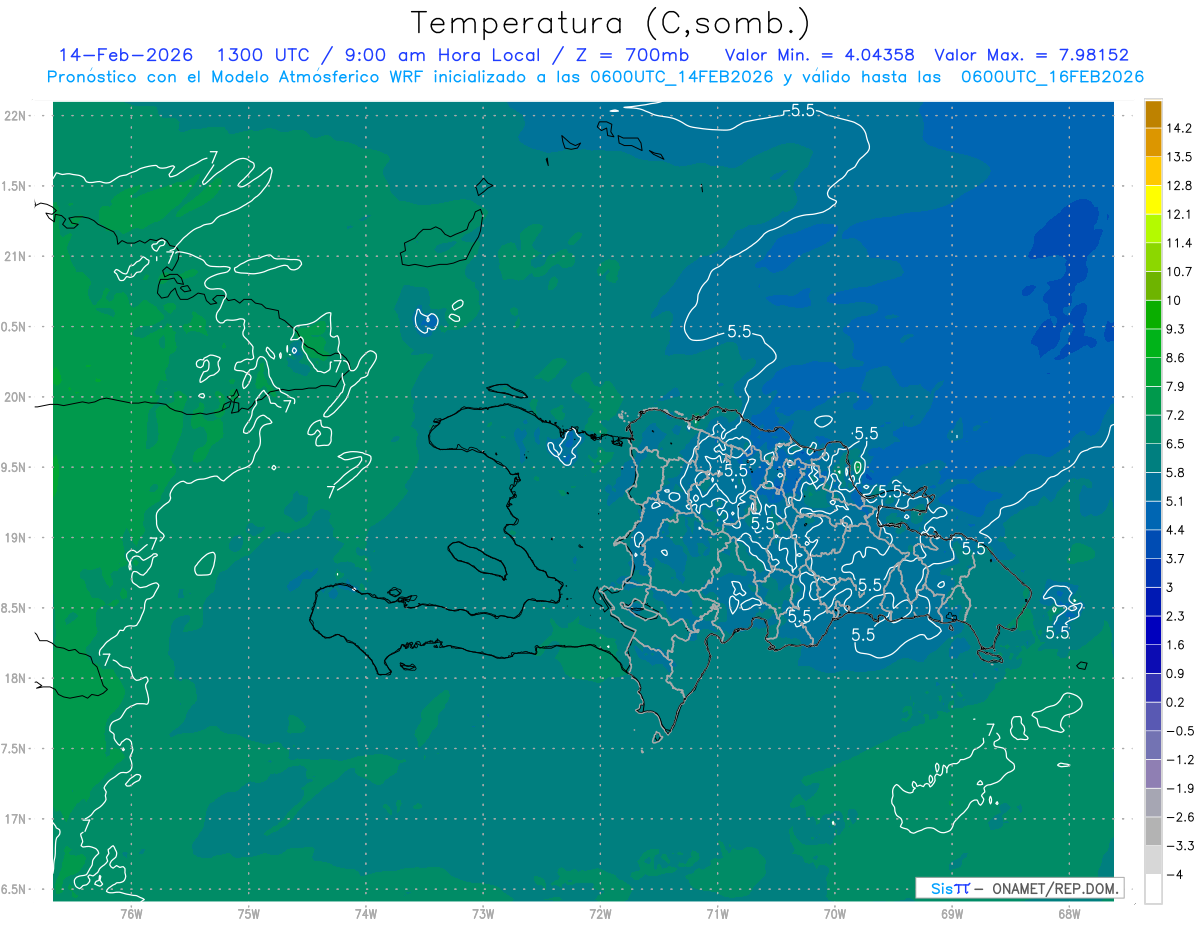Click the "11.4" colorbar value
The width and height of the screenshot is (1200, 927).
click(x=1181, y=243)
